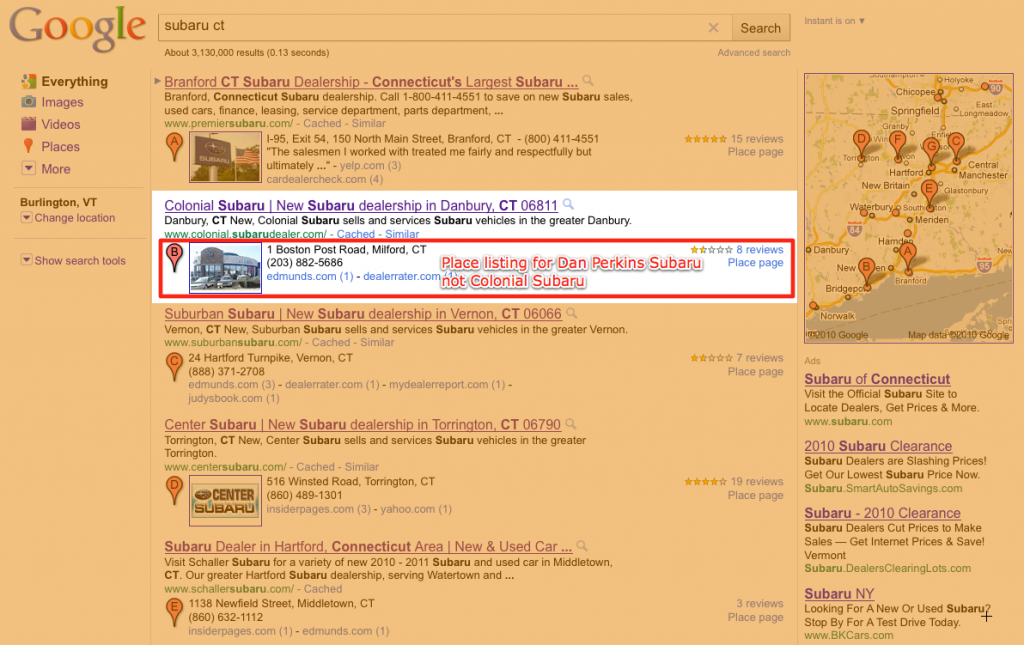The width and height of the screenshot is (1024, 645).
Task: Click marker C on the map
Action: point(957,147)
